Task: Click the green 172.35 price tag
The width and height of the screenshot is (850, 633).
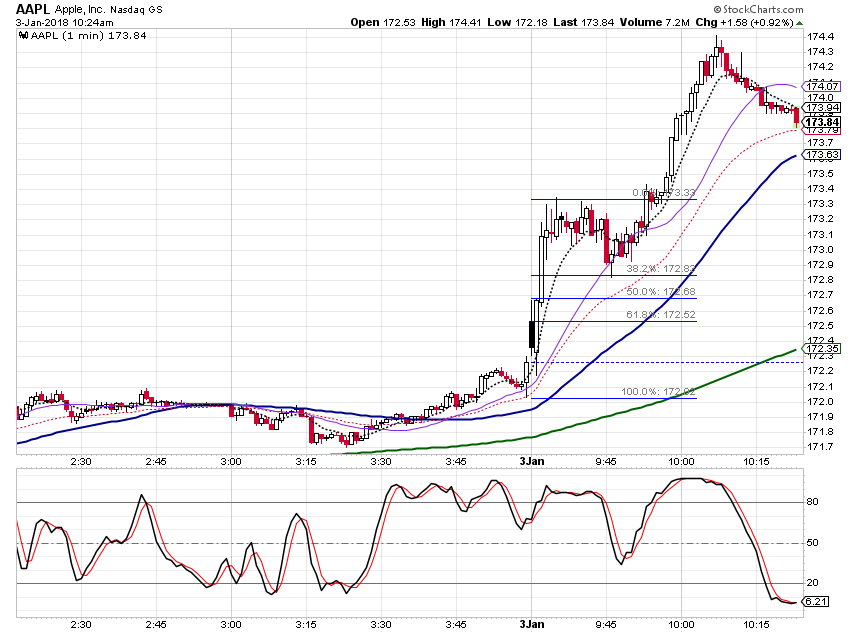Action: point(822,348)
